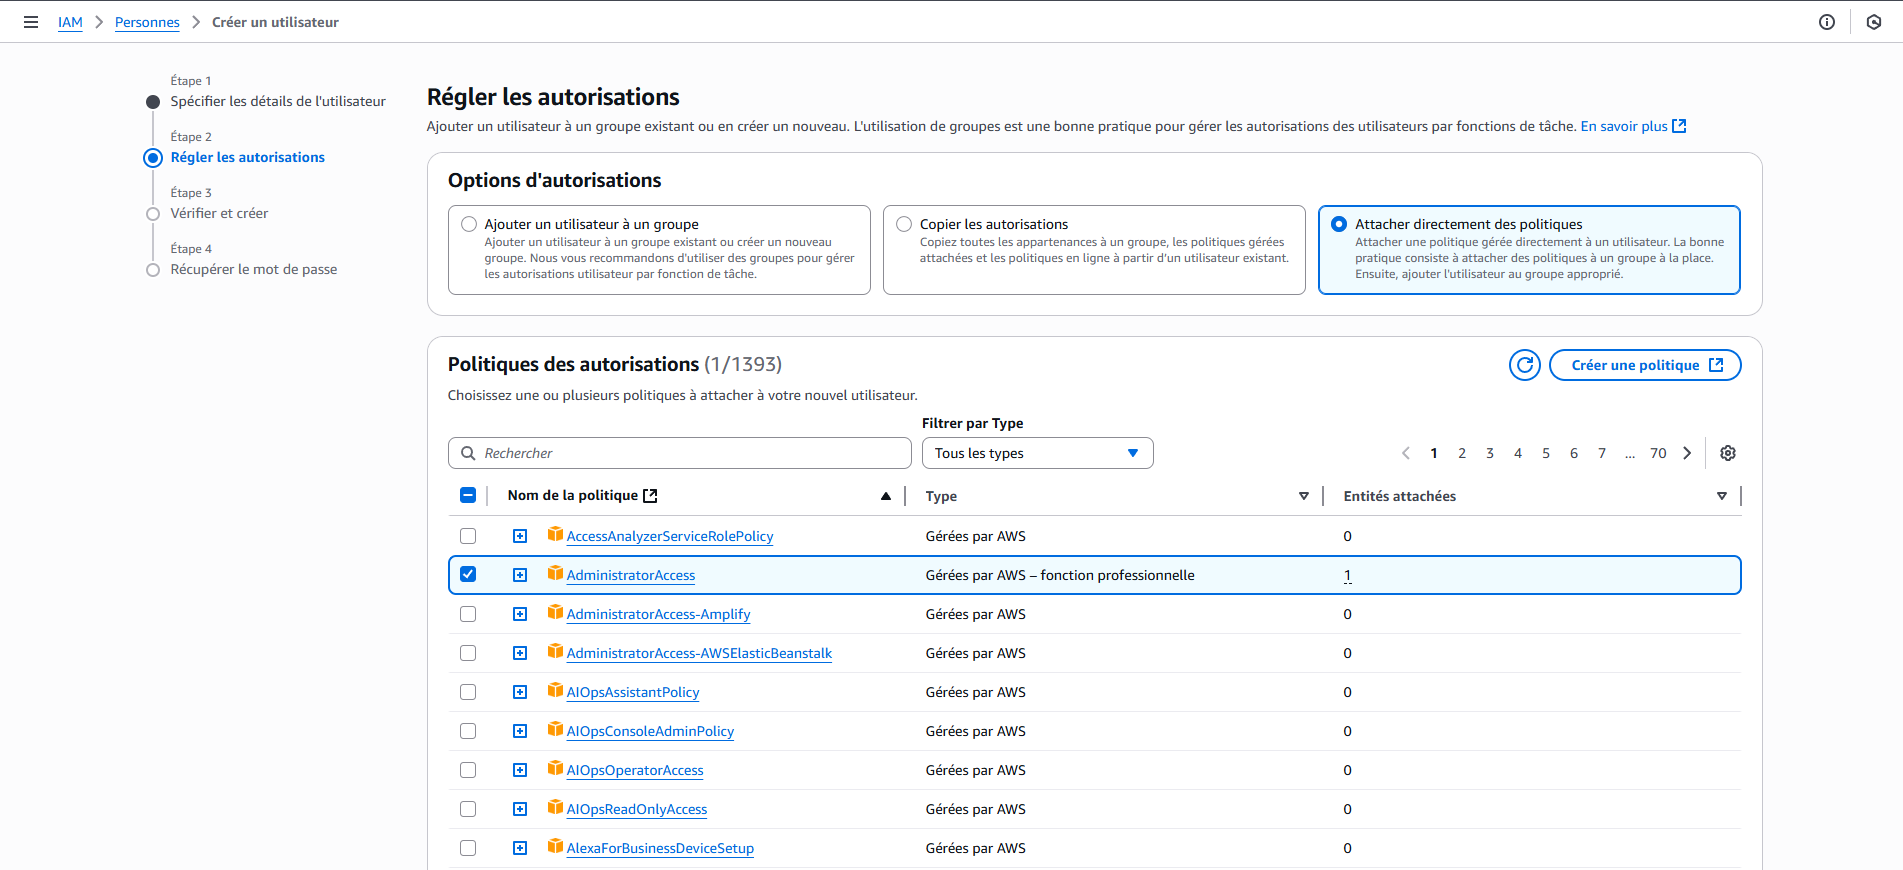
Task: Toggle the select-all header checkbox
Action: 468,495
